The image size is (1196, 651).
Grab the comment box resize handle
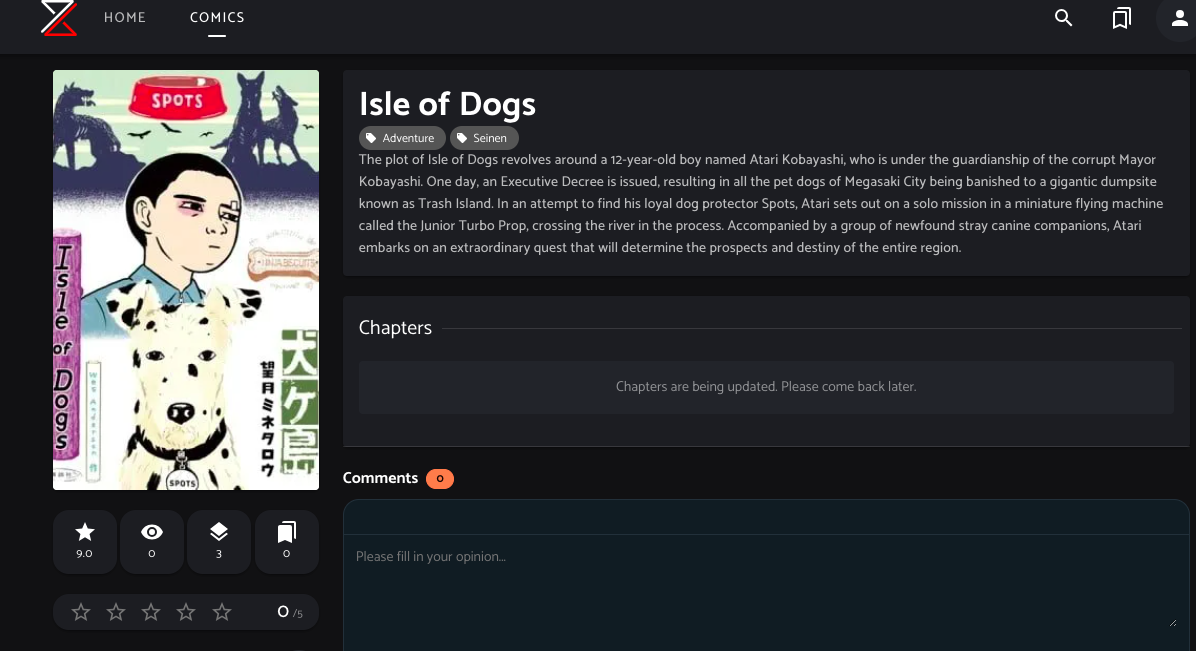pos(1172,621)
